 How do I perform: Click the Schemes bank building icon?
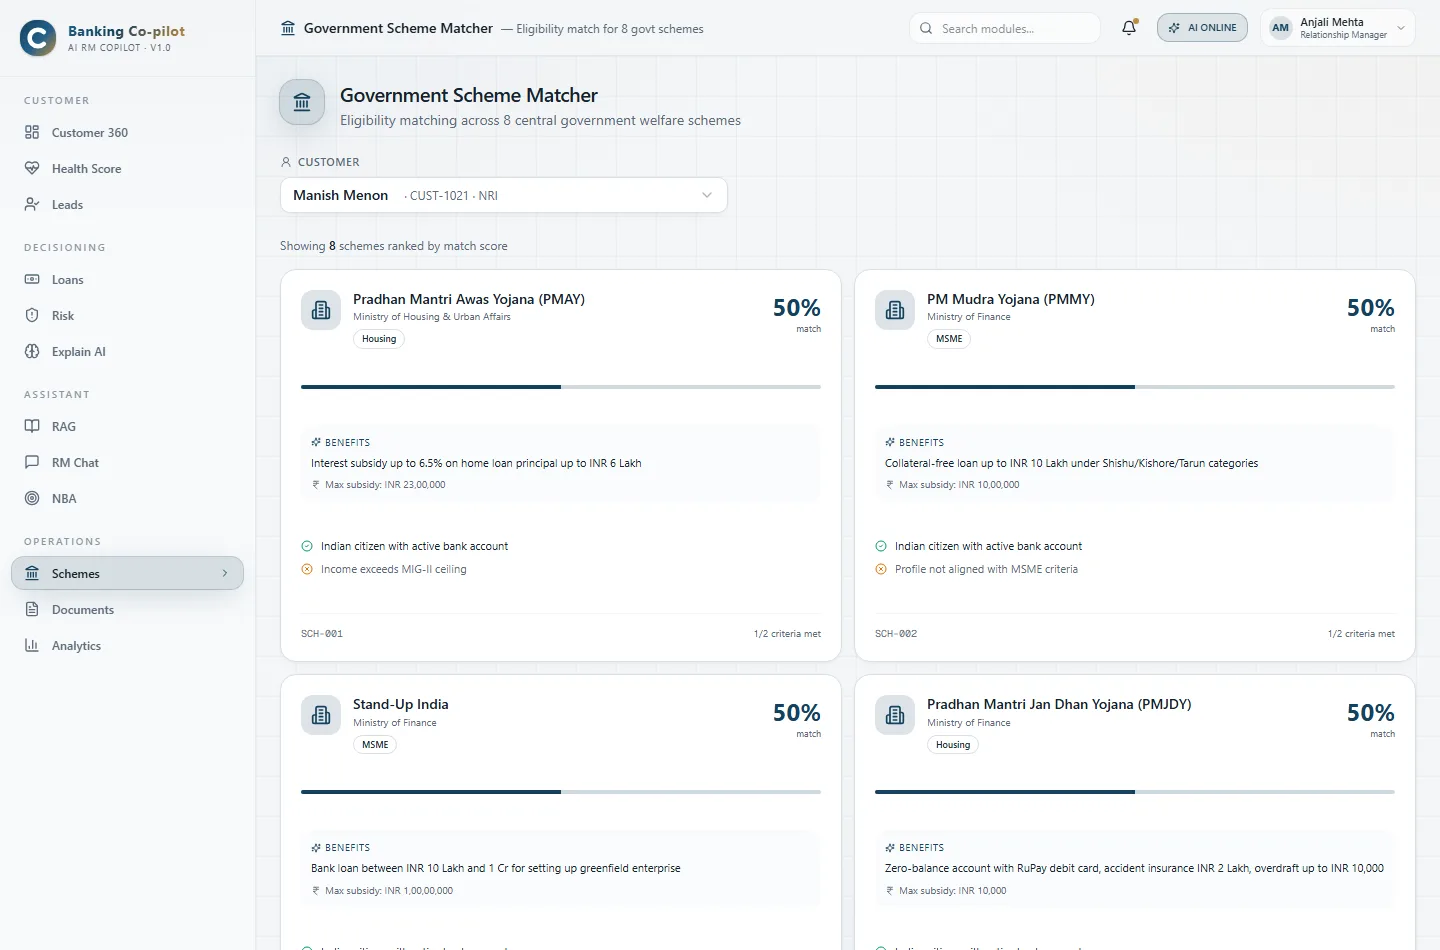pos(32,573)
